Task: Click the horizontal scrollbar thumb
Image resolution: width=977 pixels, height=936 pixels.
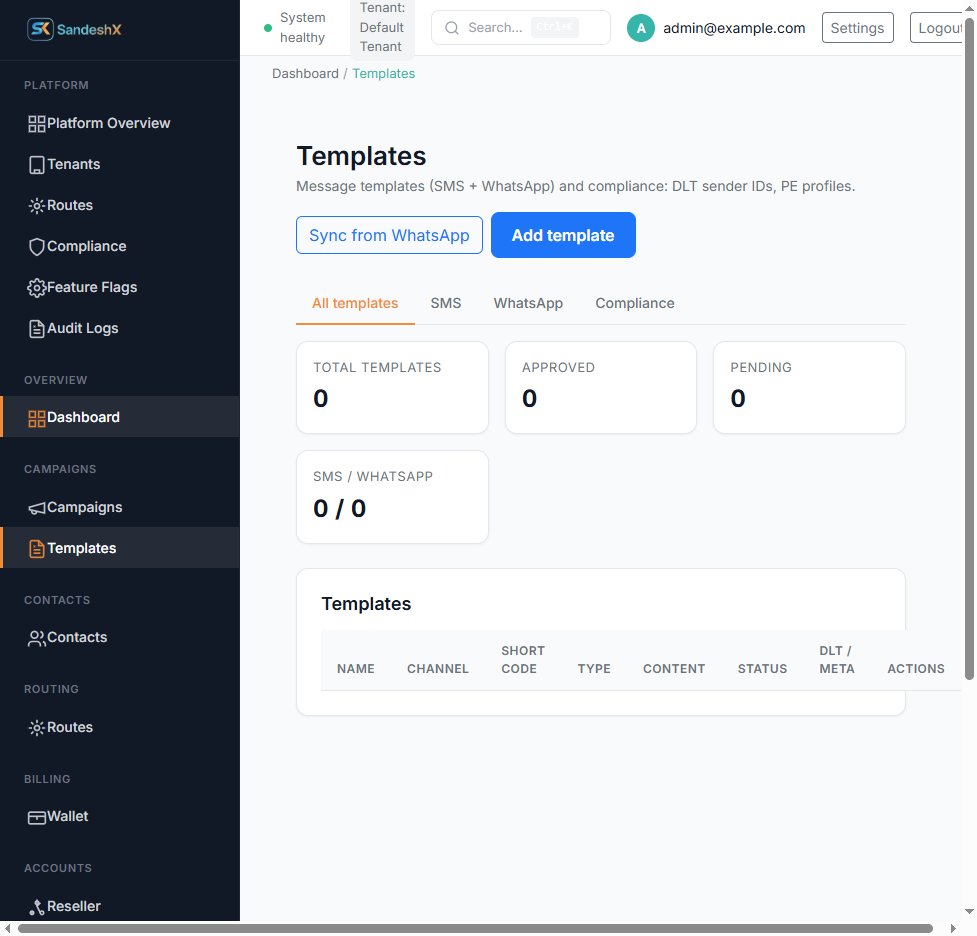Action: coord(475,929)
